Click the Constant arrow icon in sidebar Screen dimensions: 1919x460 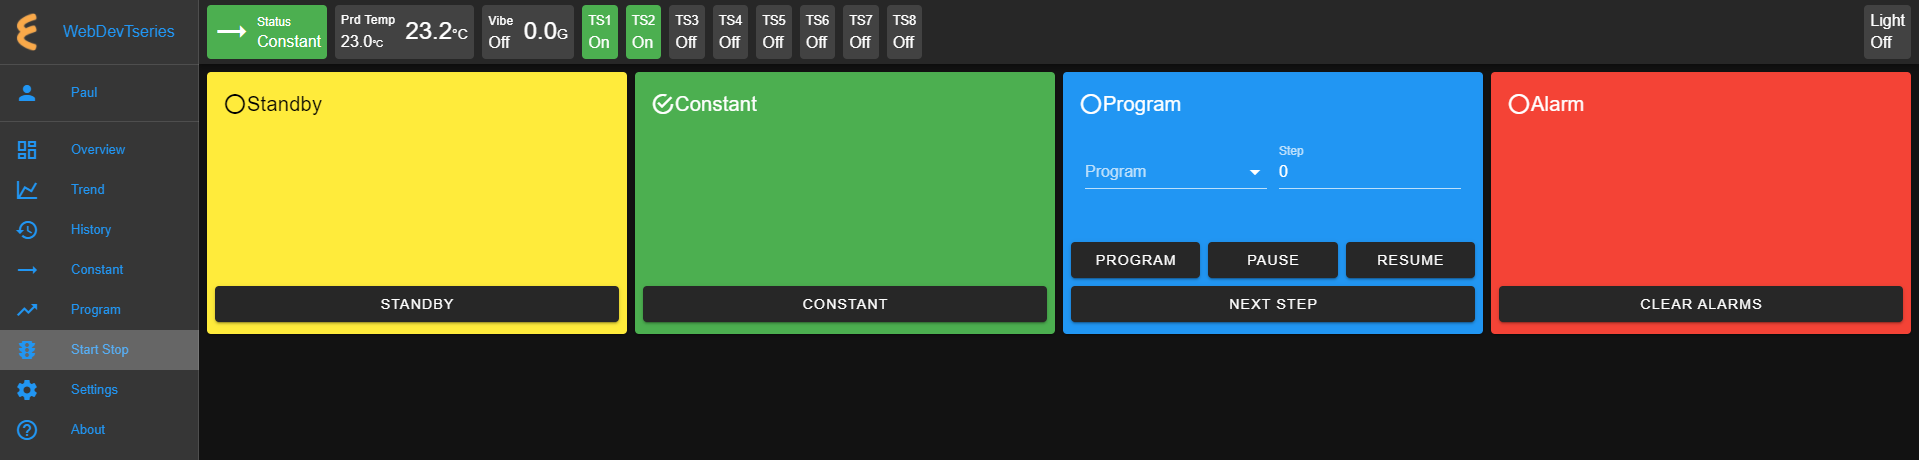point(27,270)
